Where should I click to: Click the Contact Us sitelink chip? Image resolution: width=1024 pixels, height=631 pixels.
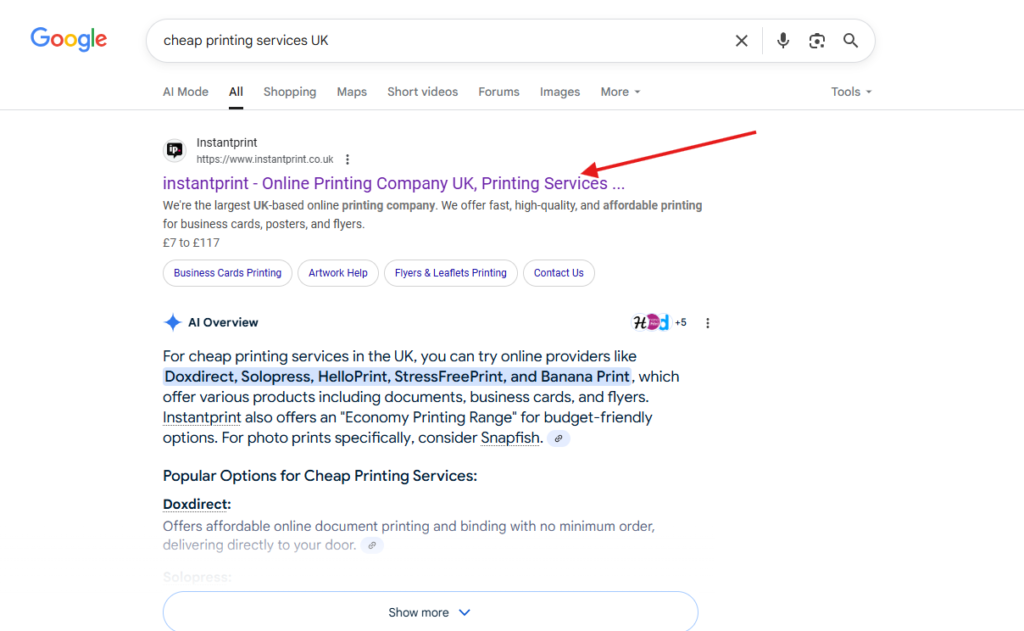pos(558,273)
